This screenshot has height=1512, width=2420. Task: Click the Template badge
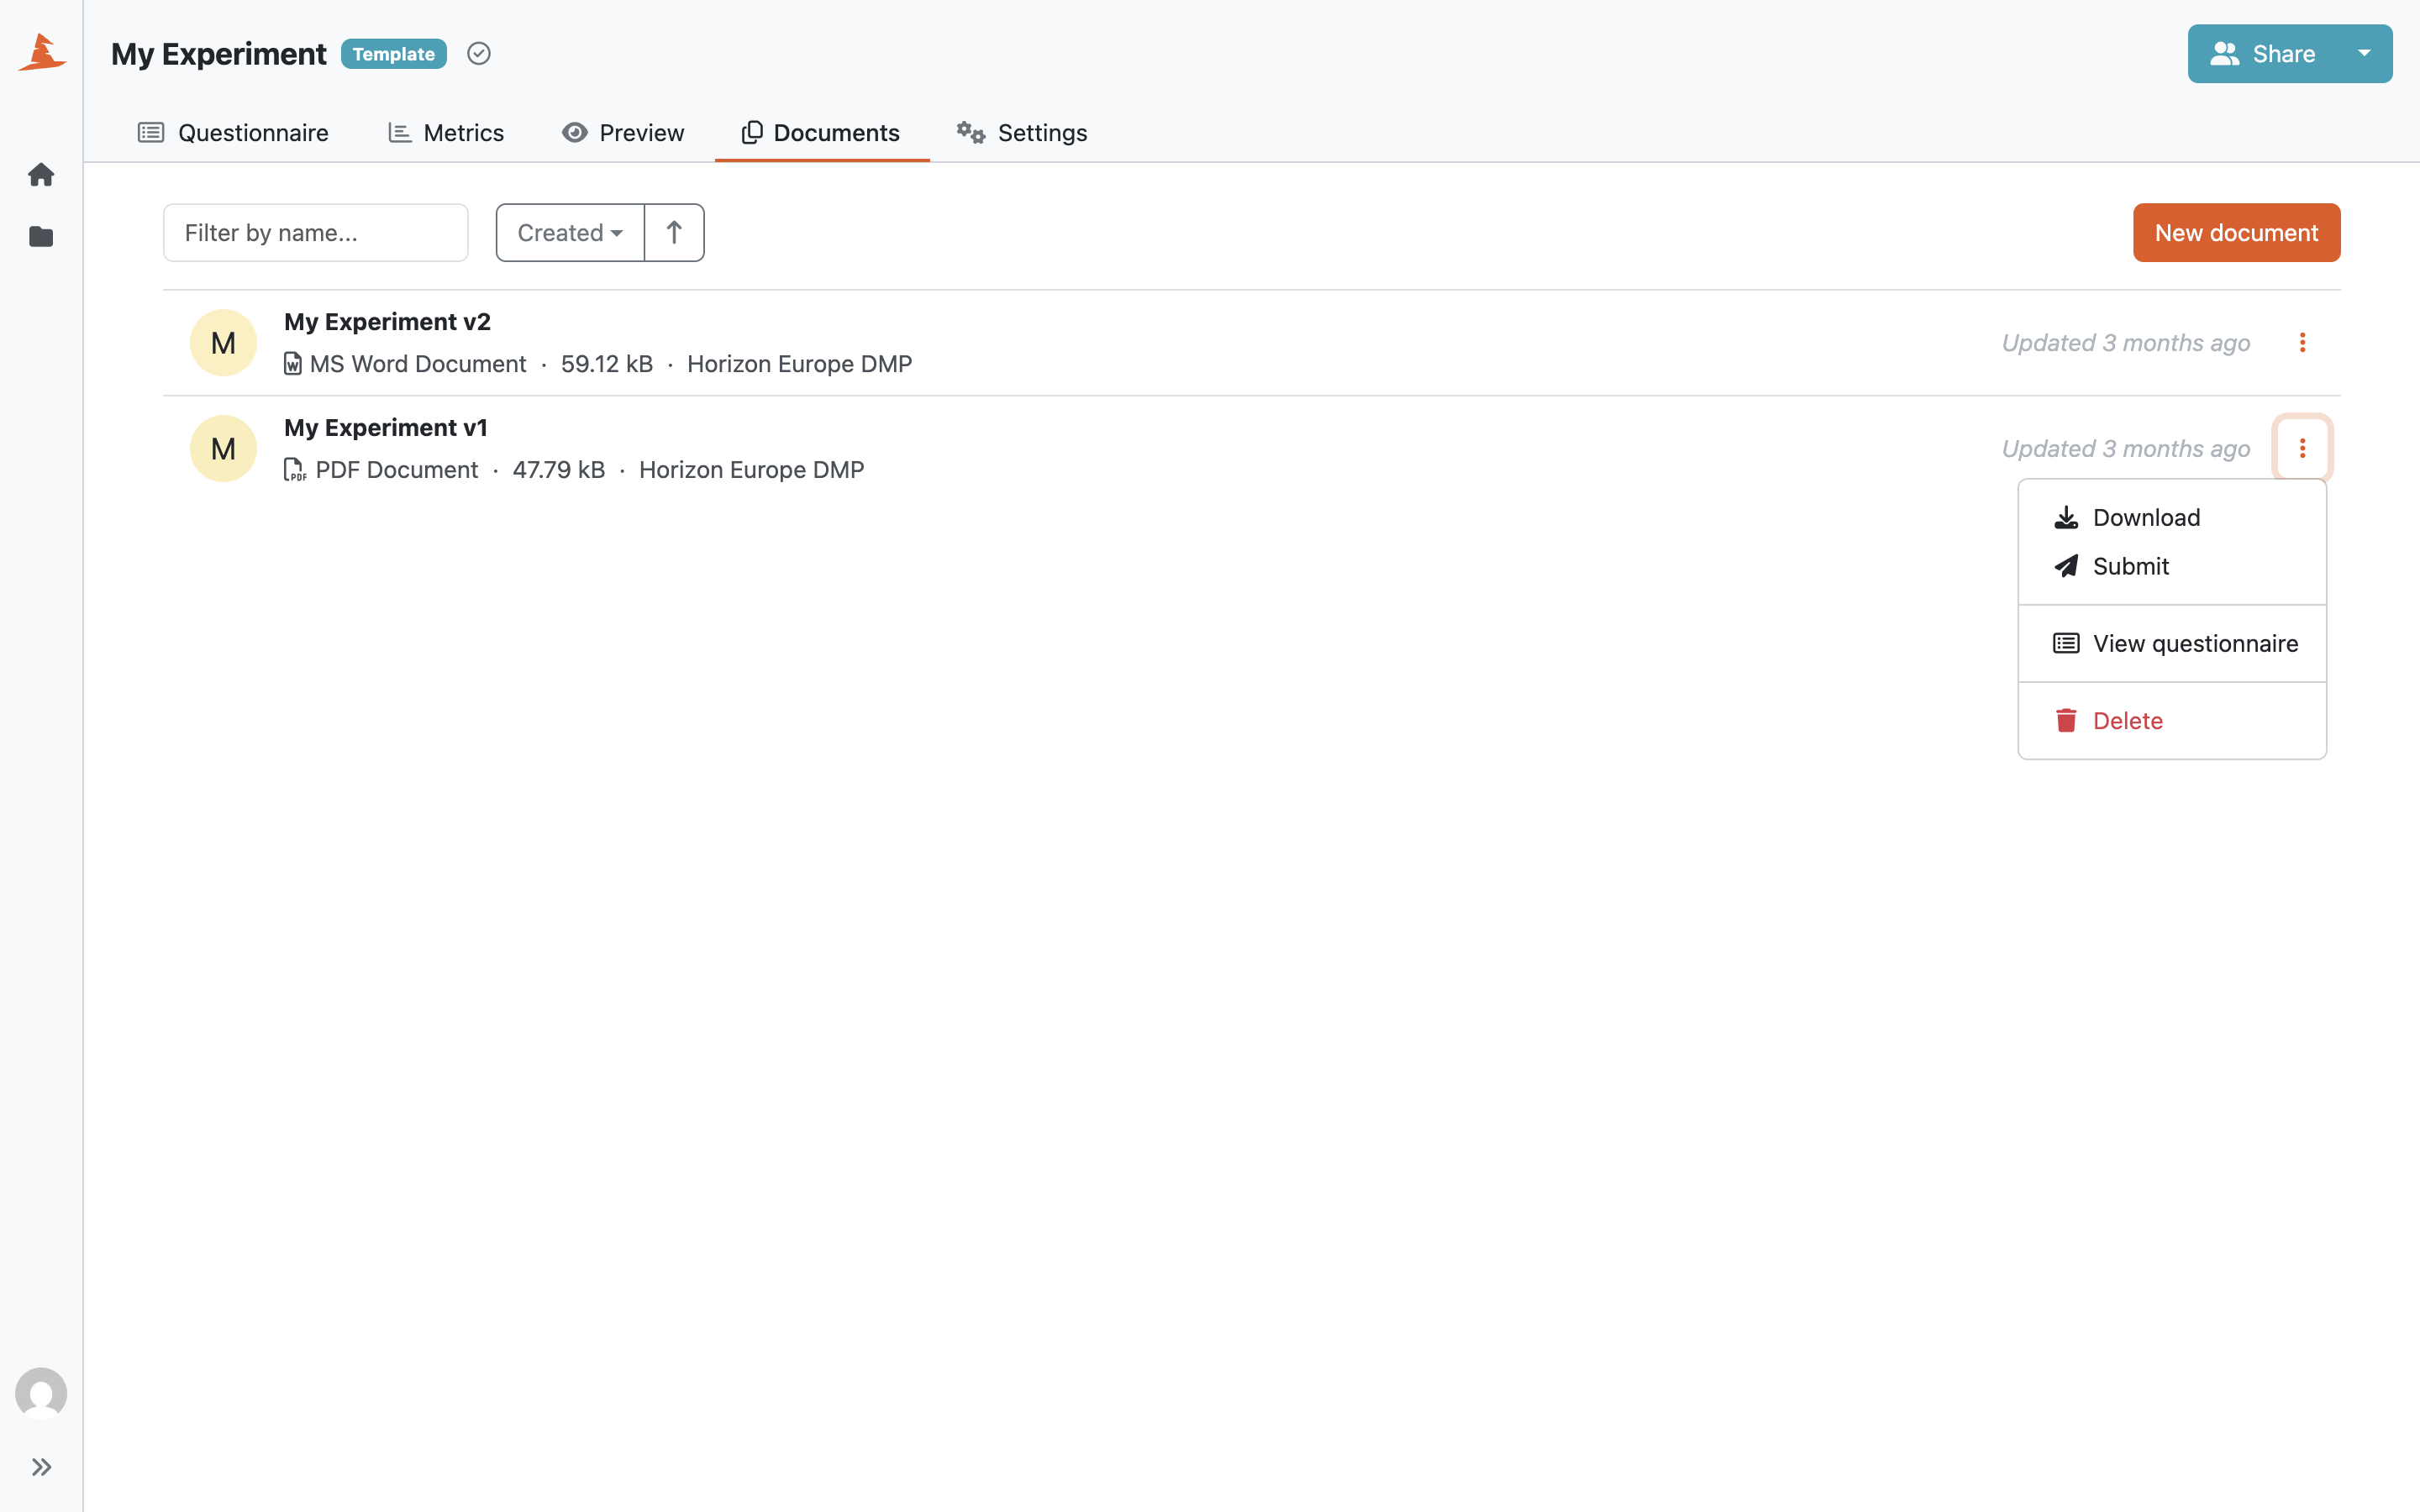click(393, 54)
